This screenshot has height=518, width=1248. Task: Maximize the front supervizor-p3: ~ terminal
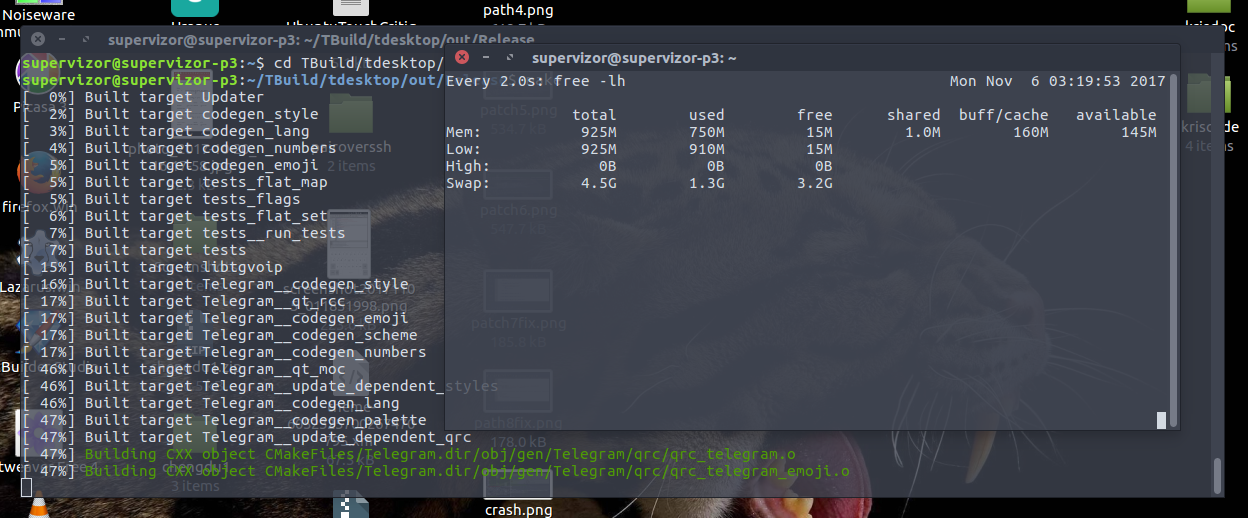pos(509,57)
